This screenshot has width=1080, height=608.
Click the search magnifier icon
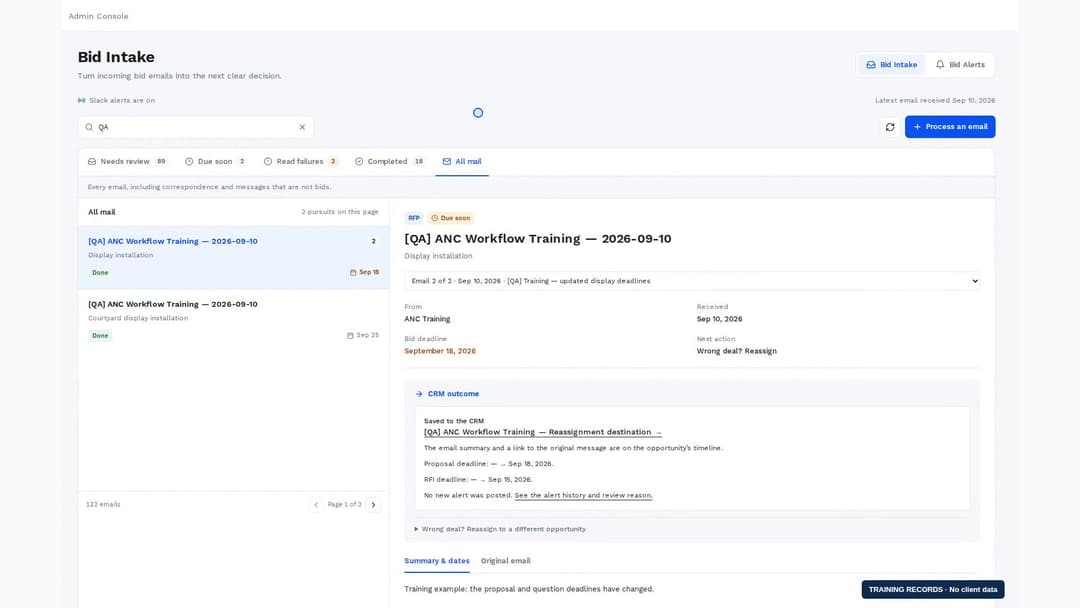[89, 127]
